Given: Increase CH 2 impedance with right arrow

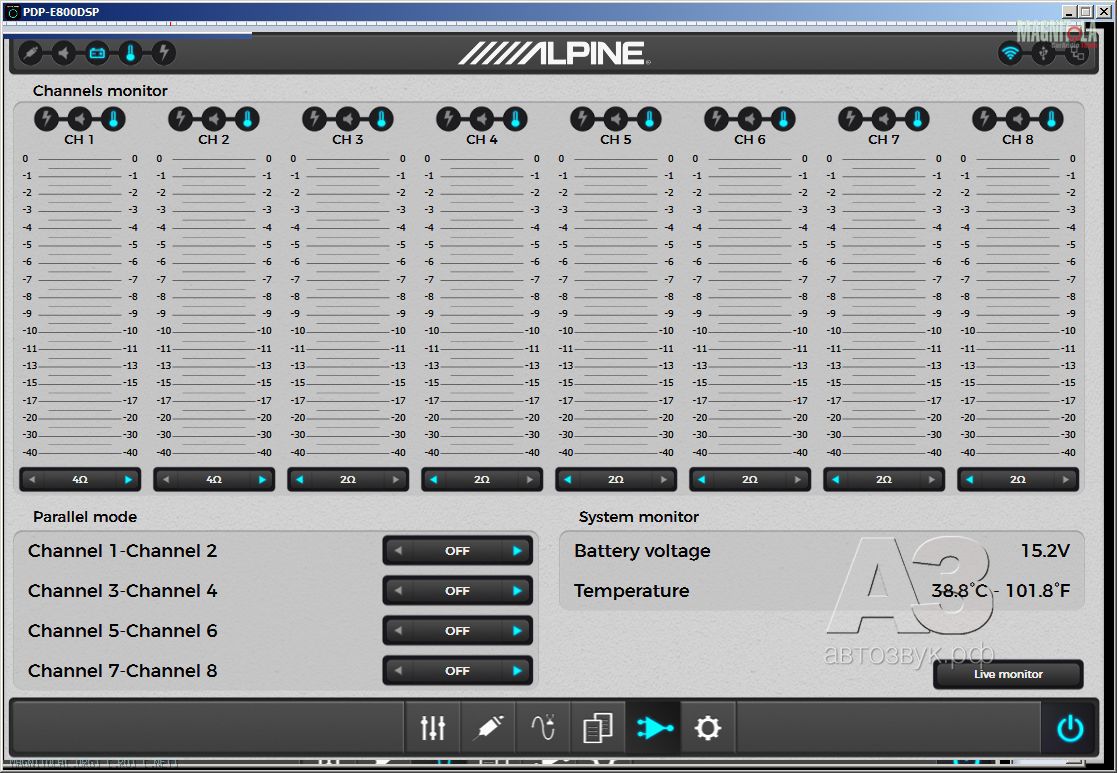Looking at the screenshot, I should coord(262,479).
